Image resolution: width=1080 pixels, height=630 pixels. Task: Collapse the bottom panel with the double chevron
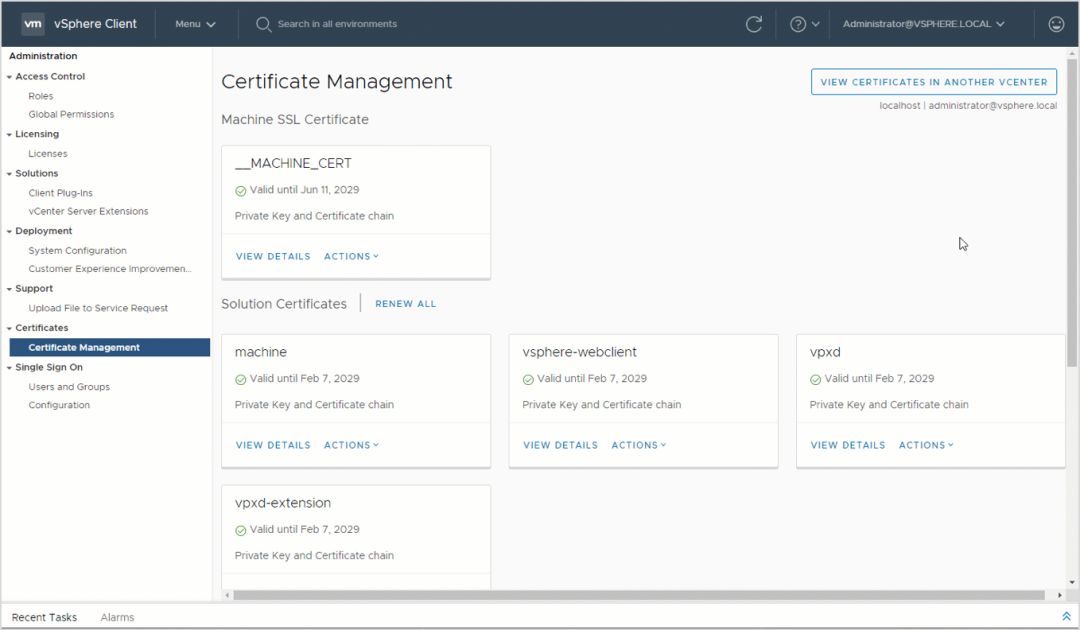click(1065, 616)
